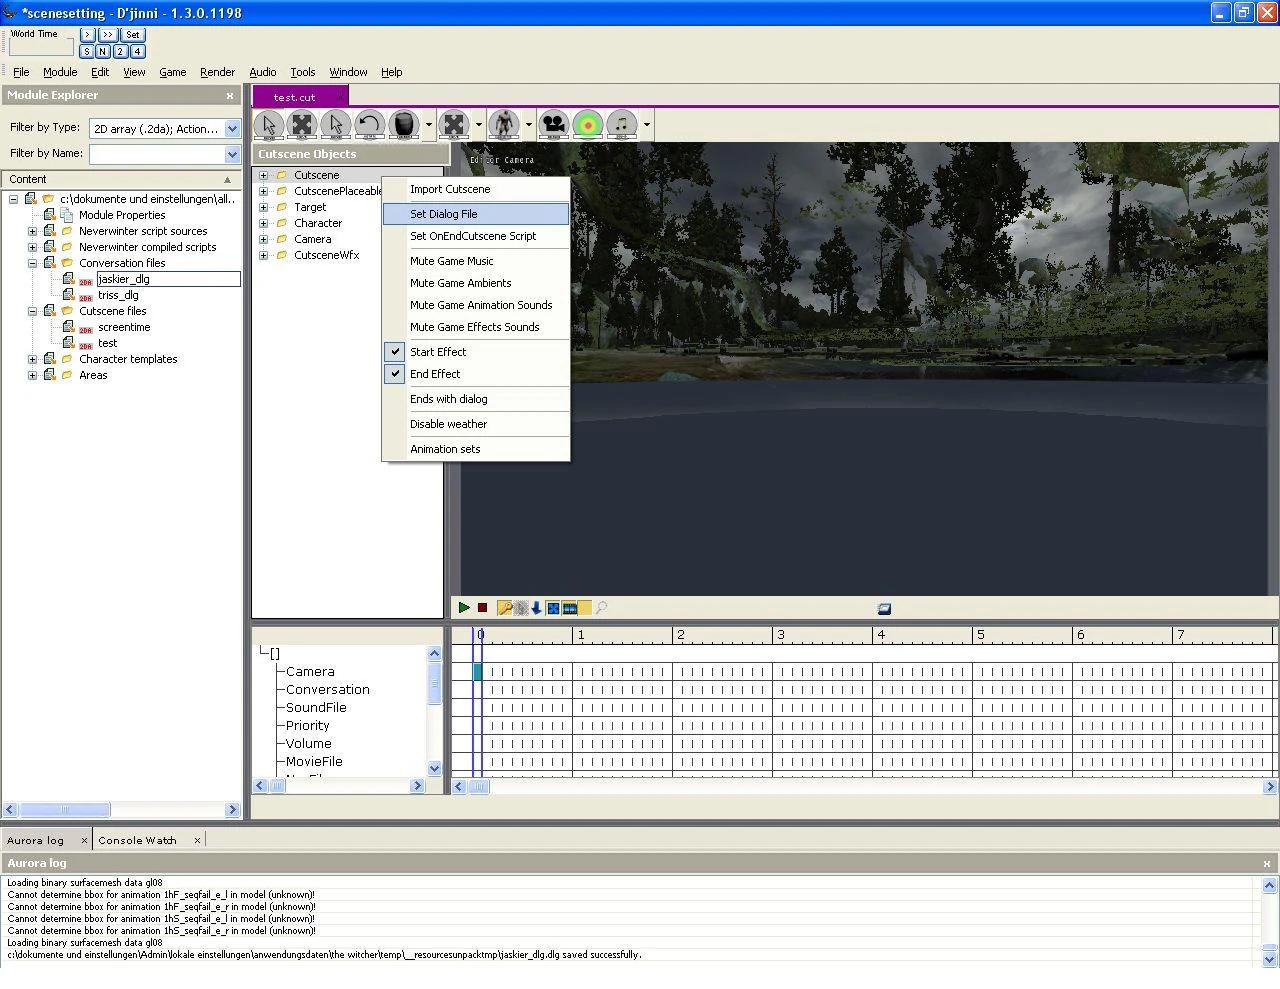Click the World Time single arrow button
Screen dimensions: 1280x989
87,35
